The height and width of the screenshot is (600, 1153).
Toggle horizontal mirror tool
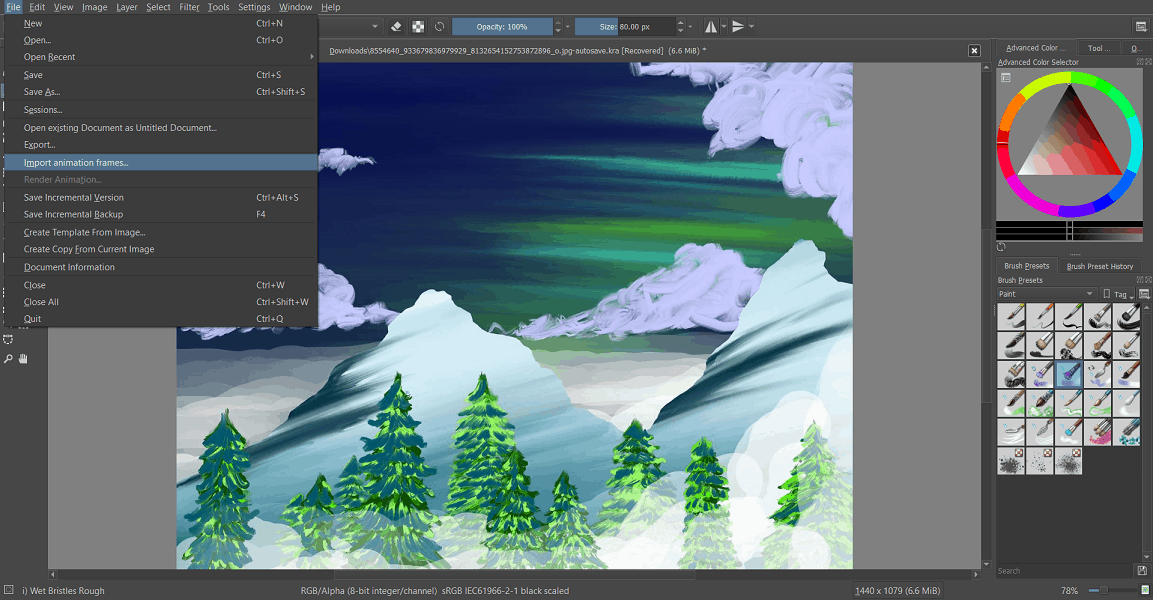click(710, 26)
